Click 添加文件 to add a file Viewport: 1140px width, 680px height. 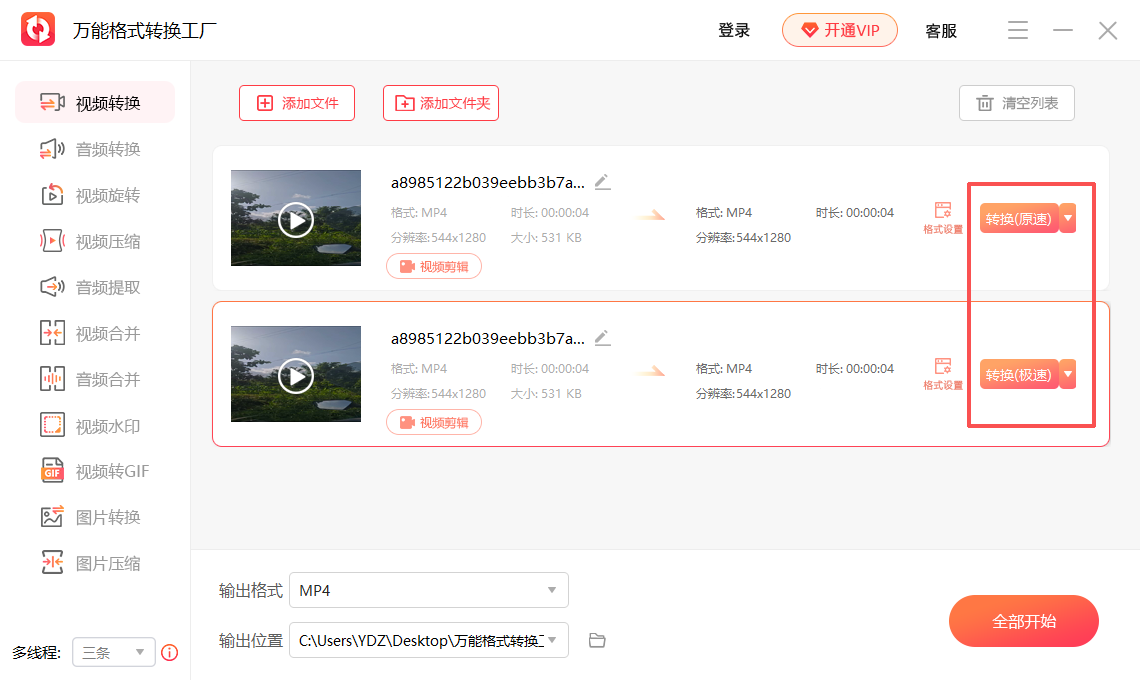click(296, 102)
